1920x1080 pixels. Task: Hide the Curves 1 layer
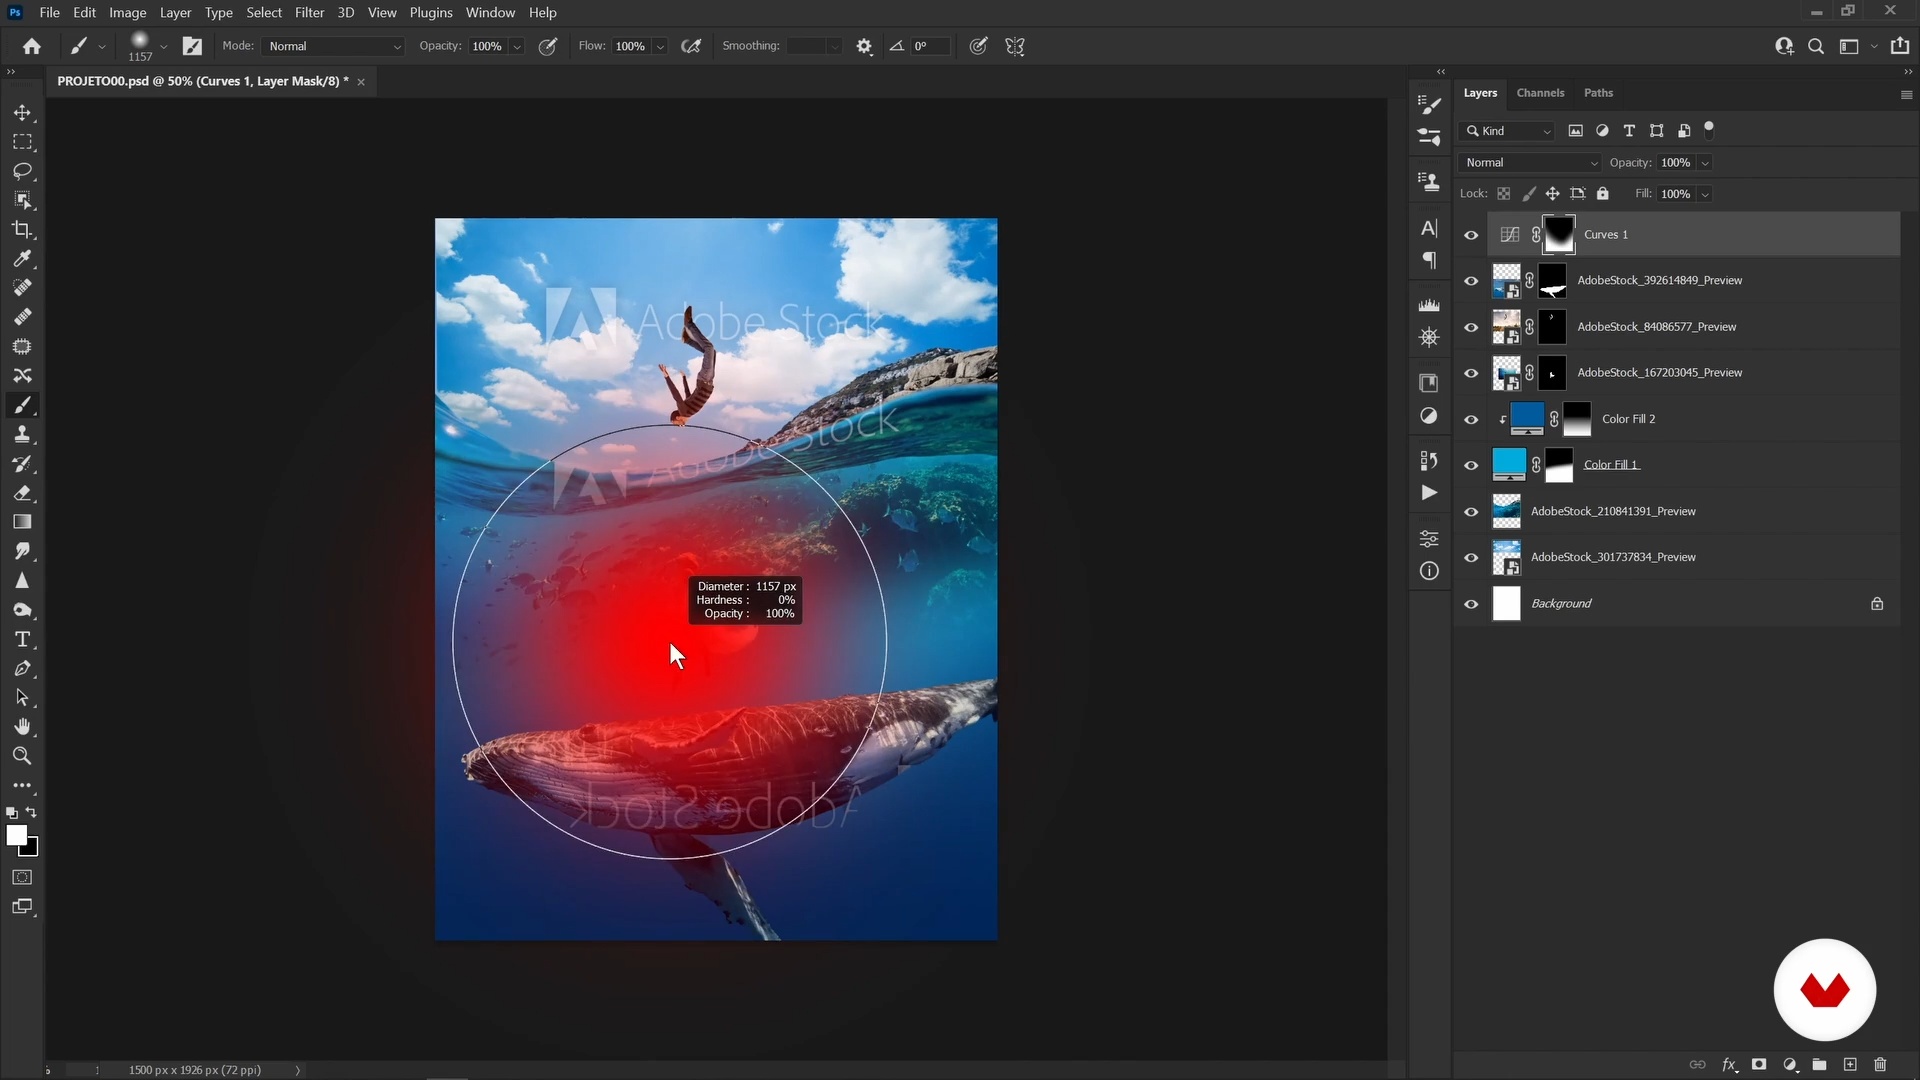click(1471, 235)
